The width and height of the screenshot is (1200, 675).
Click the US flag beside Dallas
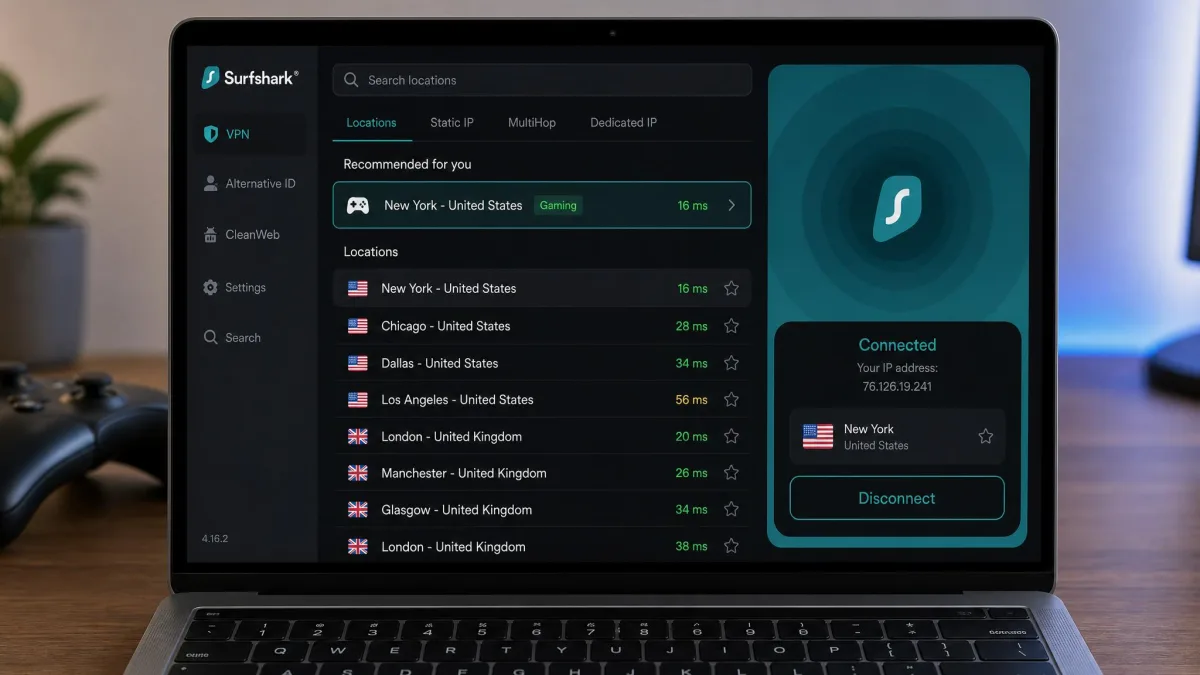(x=357, y=363)
